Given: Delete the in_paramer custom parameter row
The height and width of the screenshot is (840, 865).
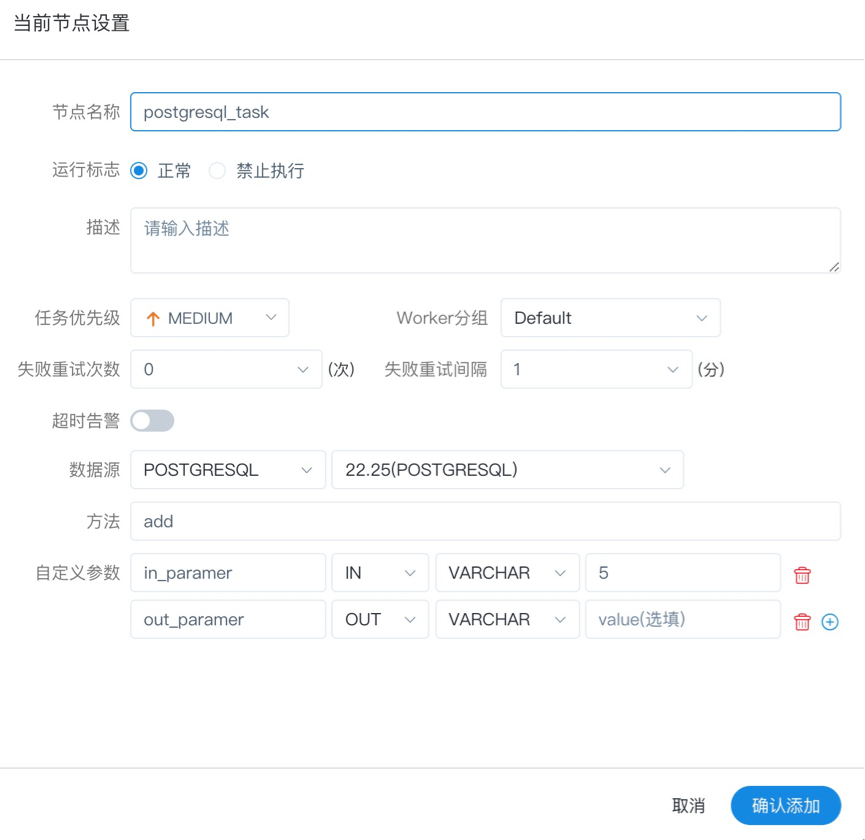Looking at the screenshot, I should (802, 575).
